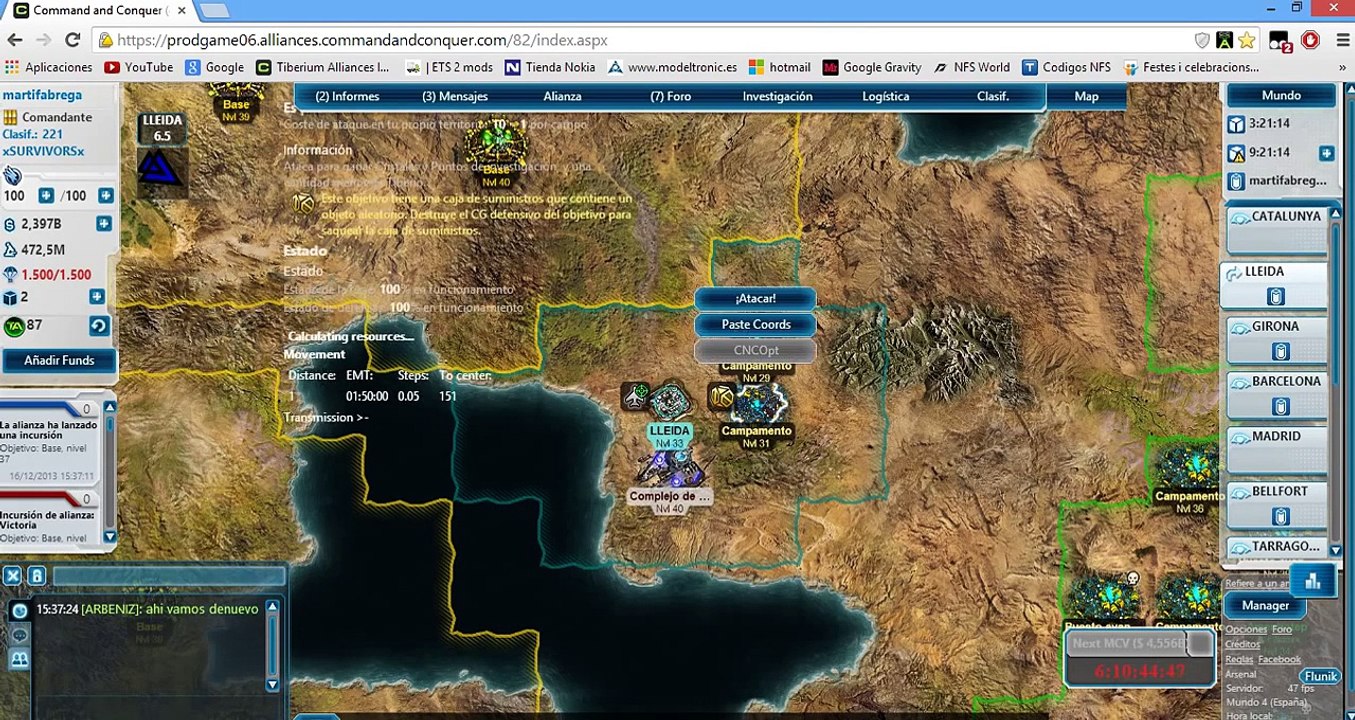Click the Next MCV timer panel
The image size is (1355, 720).
(x=1139, y=657)
